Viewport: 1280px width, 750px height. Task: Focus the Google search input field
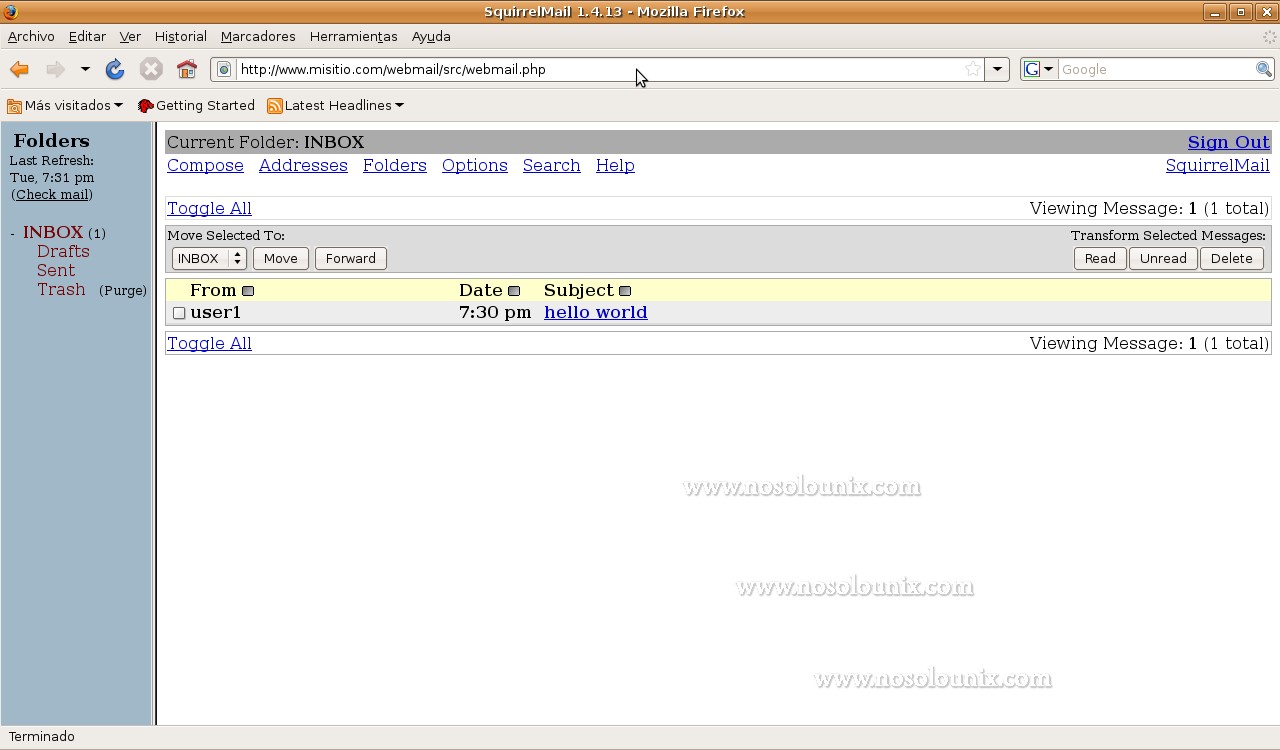pyautogui.click(x=1156, y=69)
